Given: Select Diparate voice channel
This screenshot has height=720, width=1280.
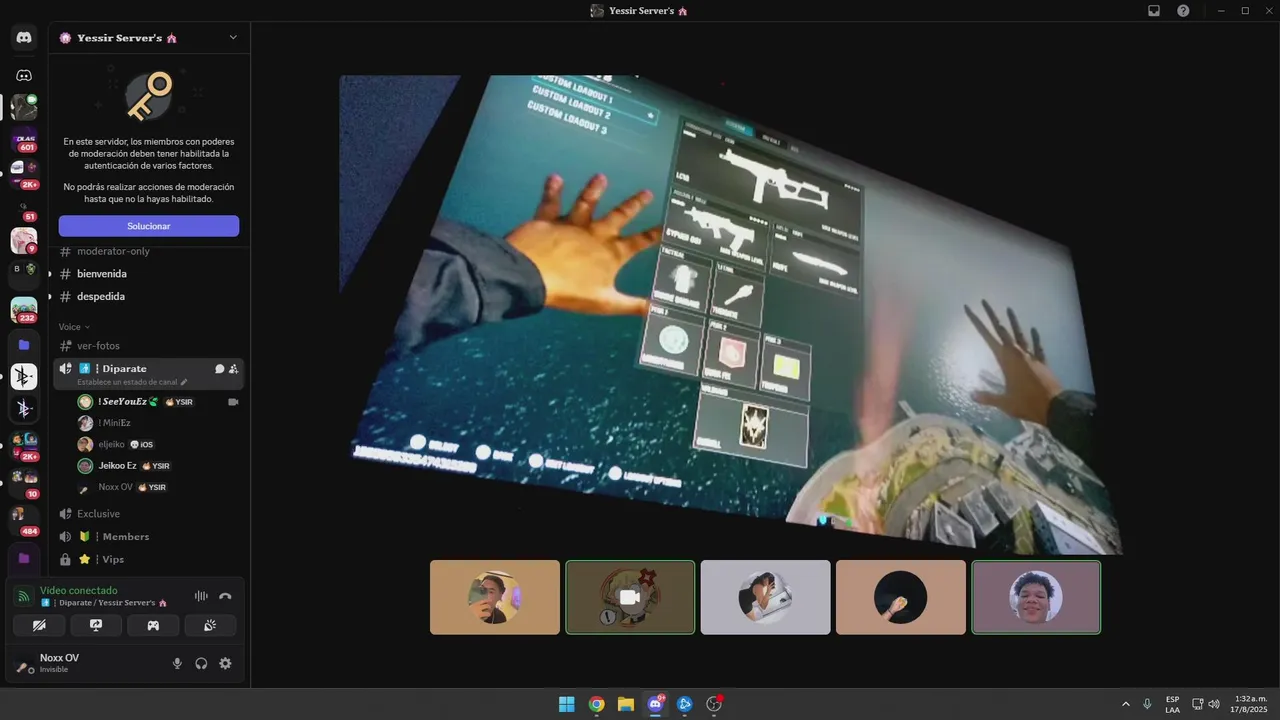Looking at the screenshot, I should [148, 374].
